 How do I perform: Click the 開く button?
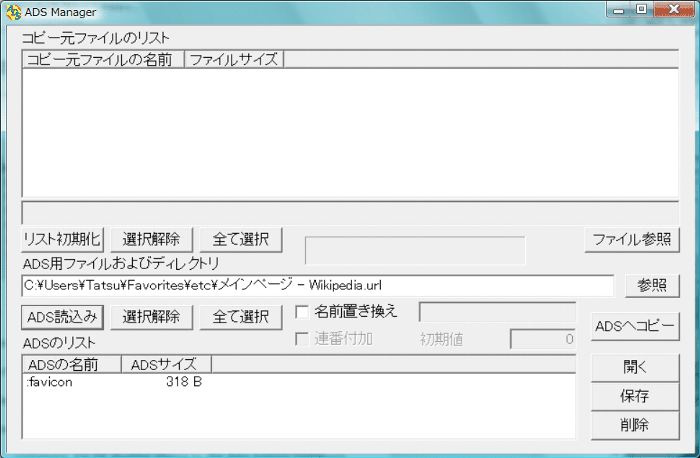click(635, 368)
